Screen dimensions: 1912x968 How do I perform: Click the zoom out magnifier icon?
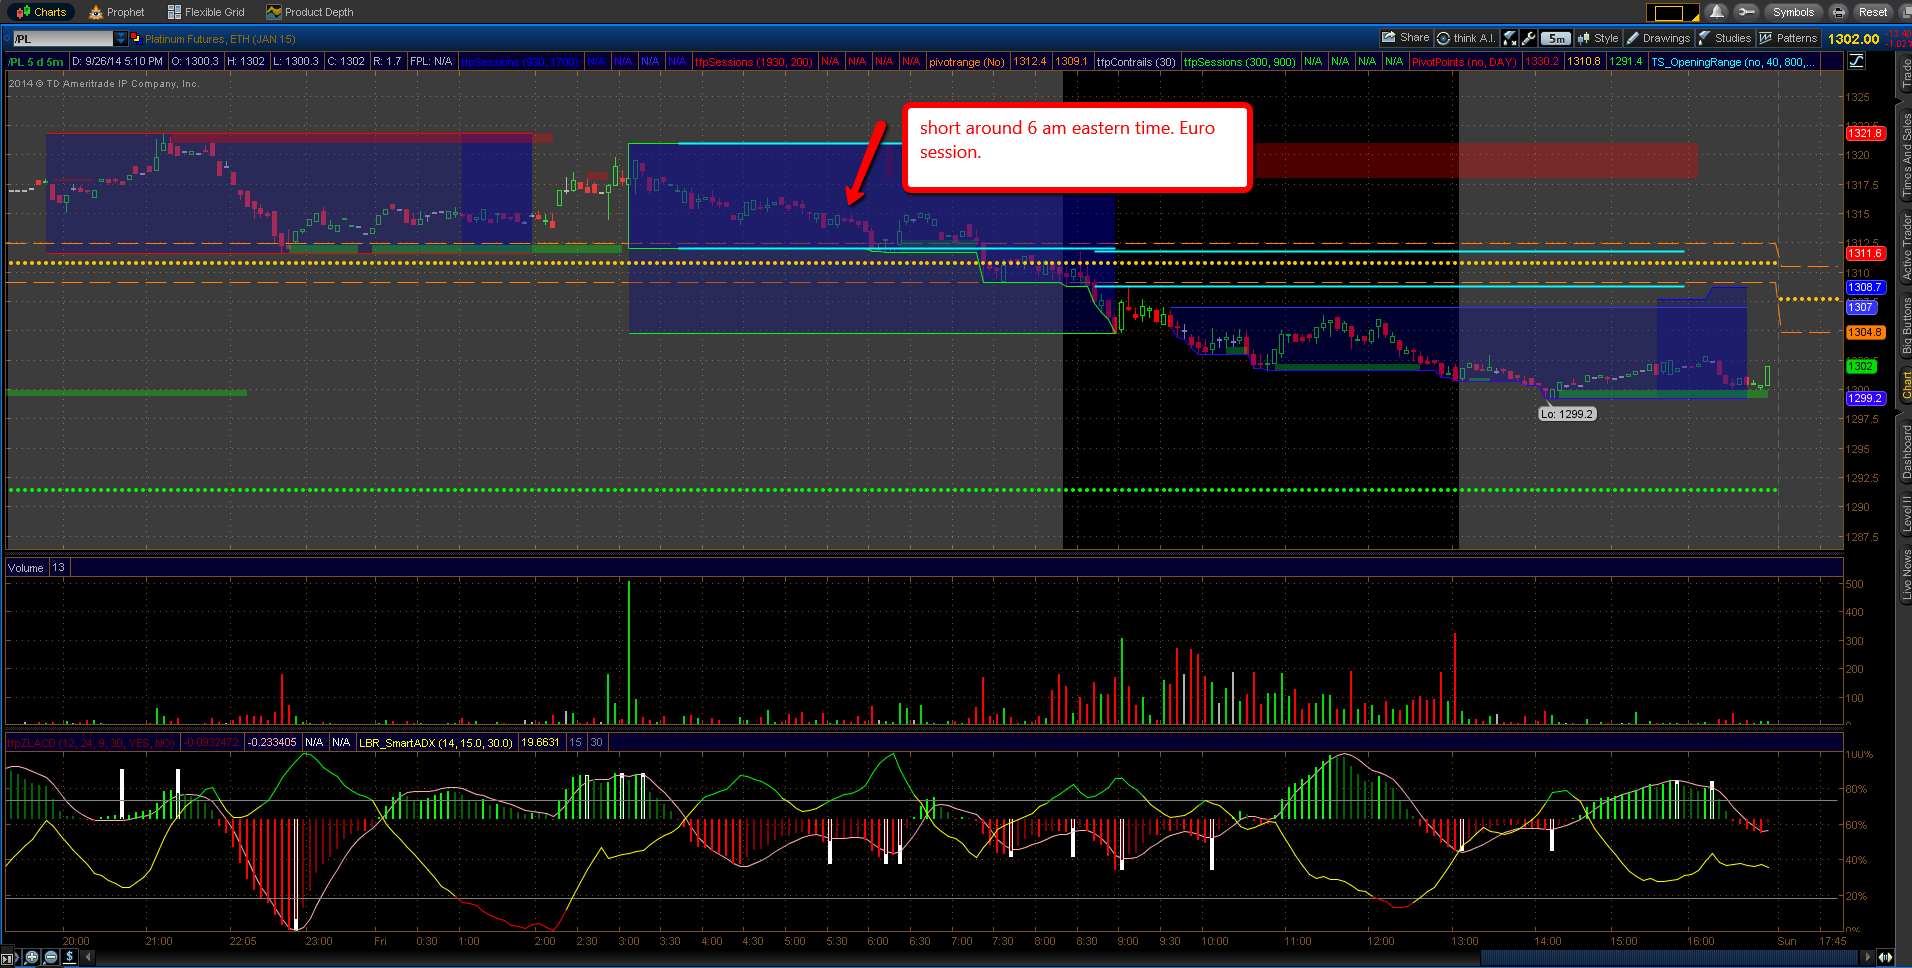point(51,957)
